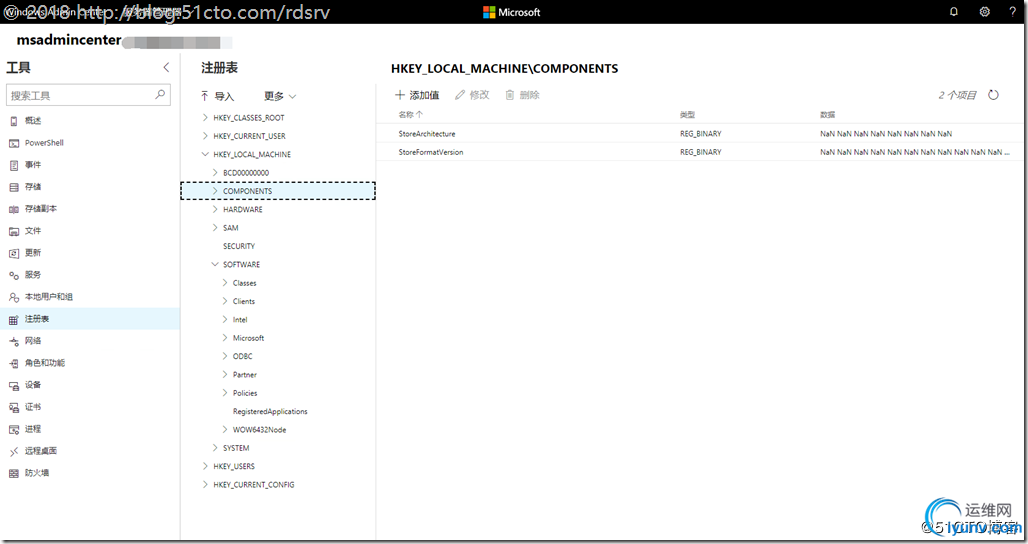Open the settings gear icon

coord(985,12)
